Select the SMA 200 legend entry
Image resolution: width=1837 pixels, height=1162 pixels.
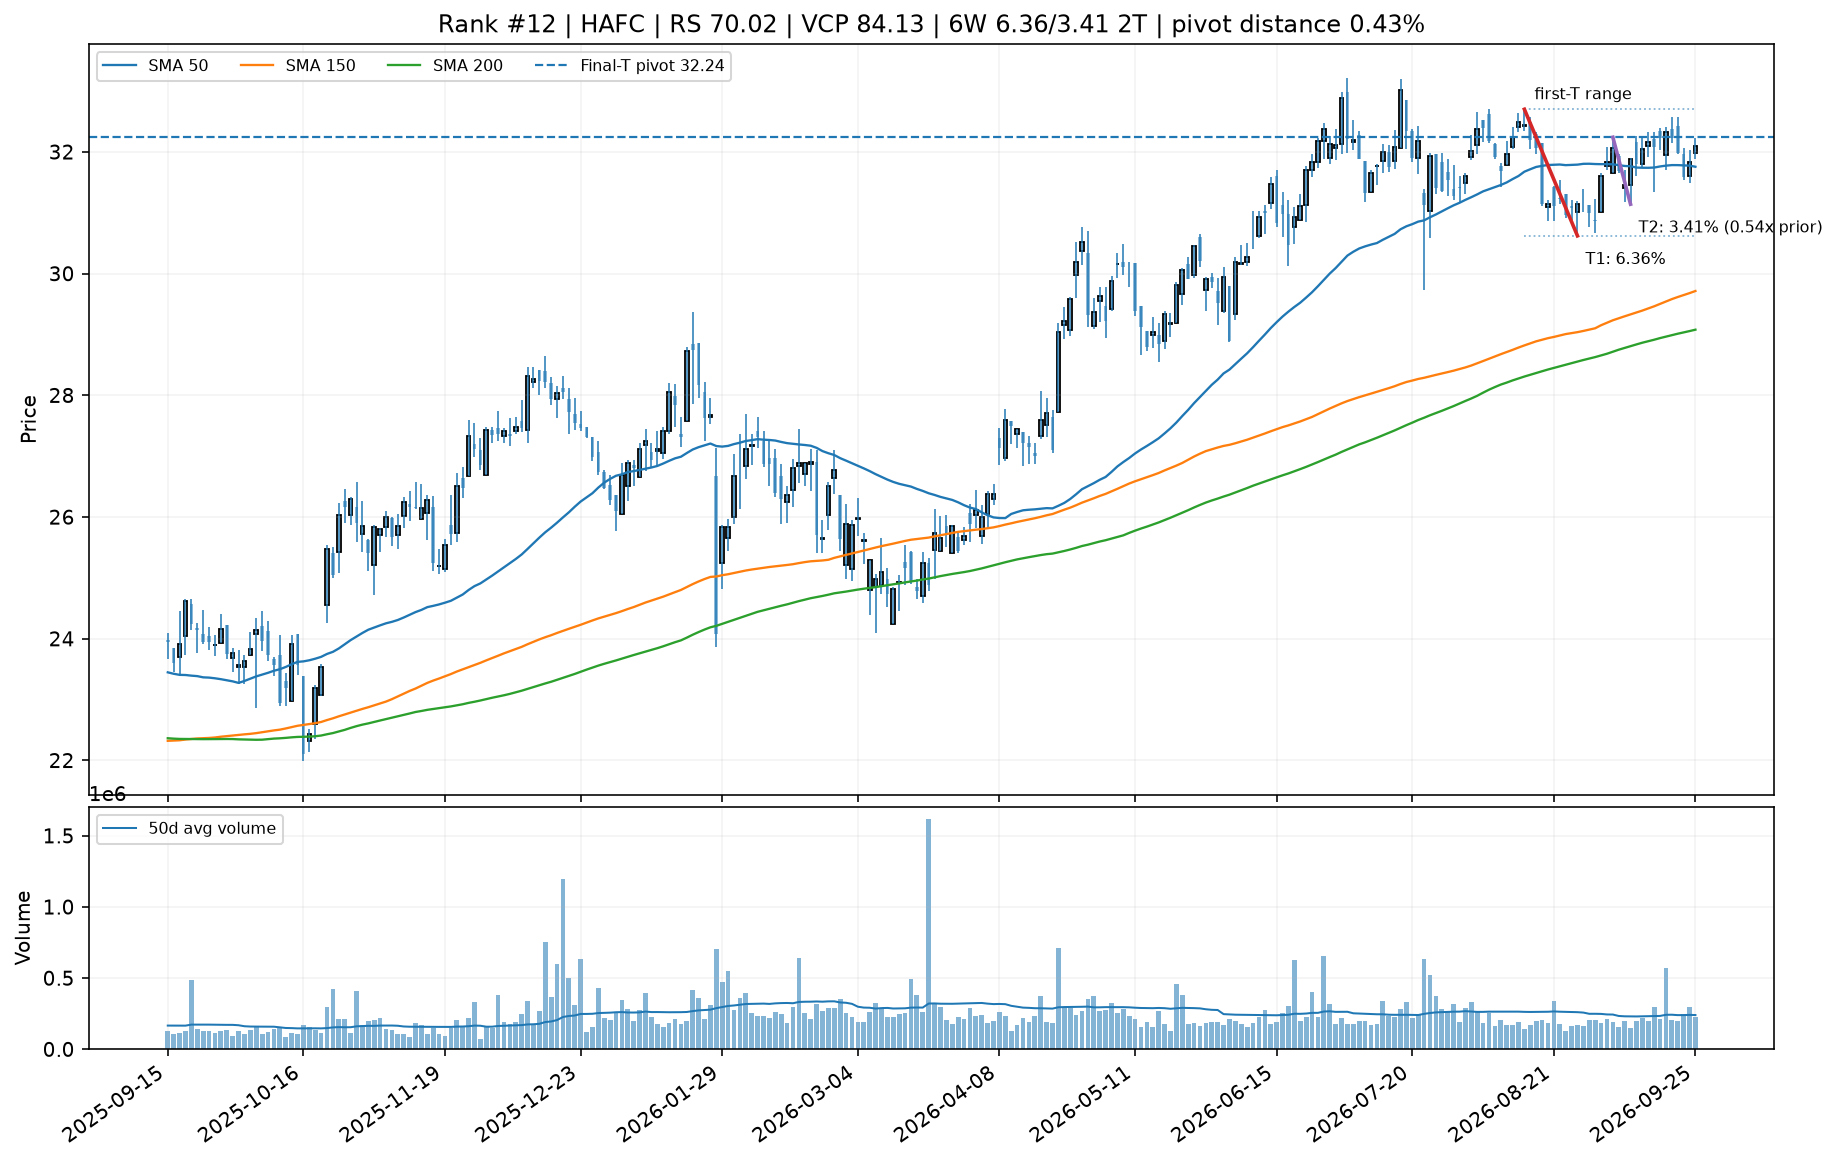coord(446,66)
